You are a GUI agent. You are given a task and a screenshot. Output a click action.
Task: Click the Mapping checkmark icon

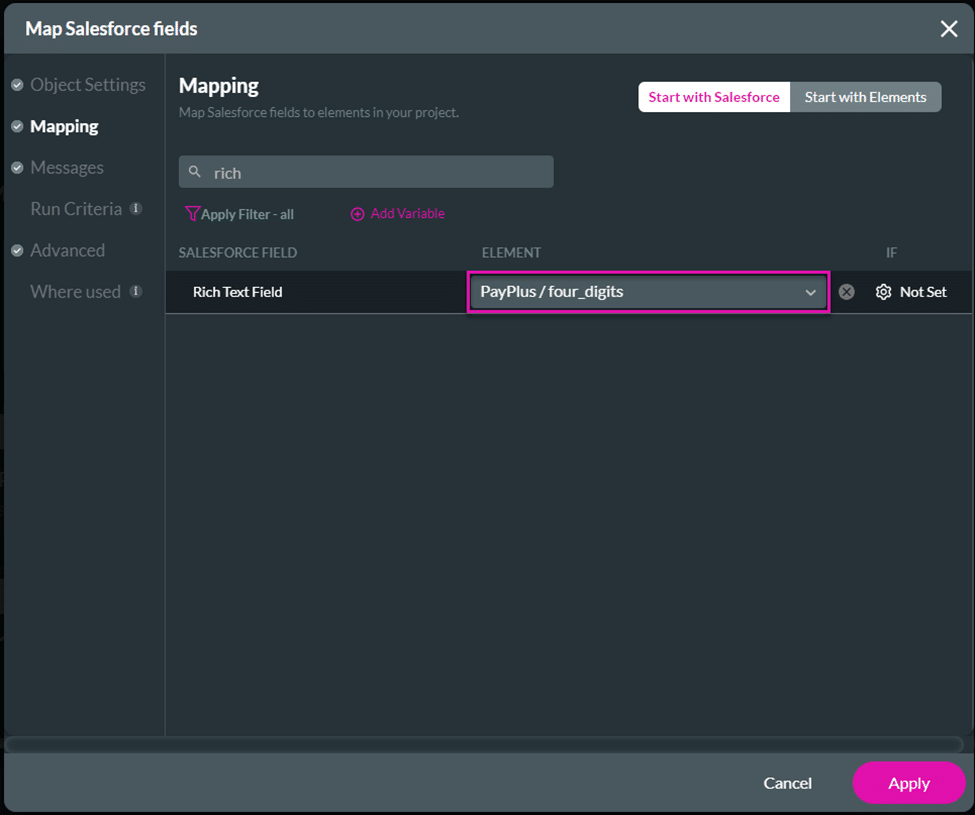[17, 126]
